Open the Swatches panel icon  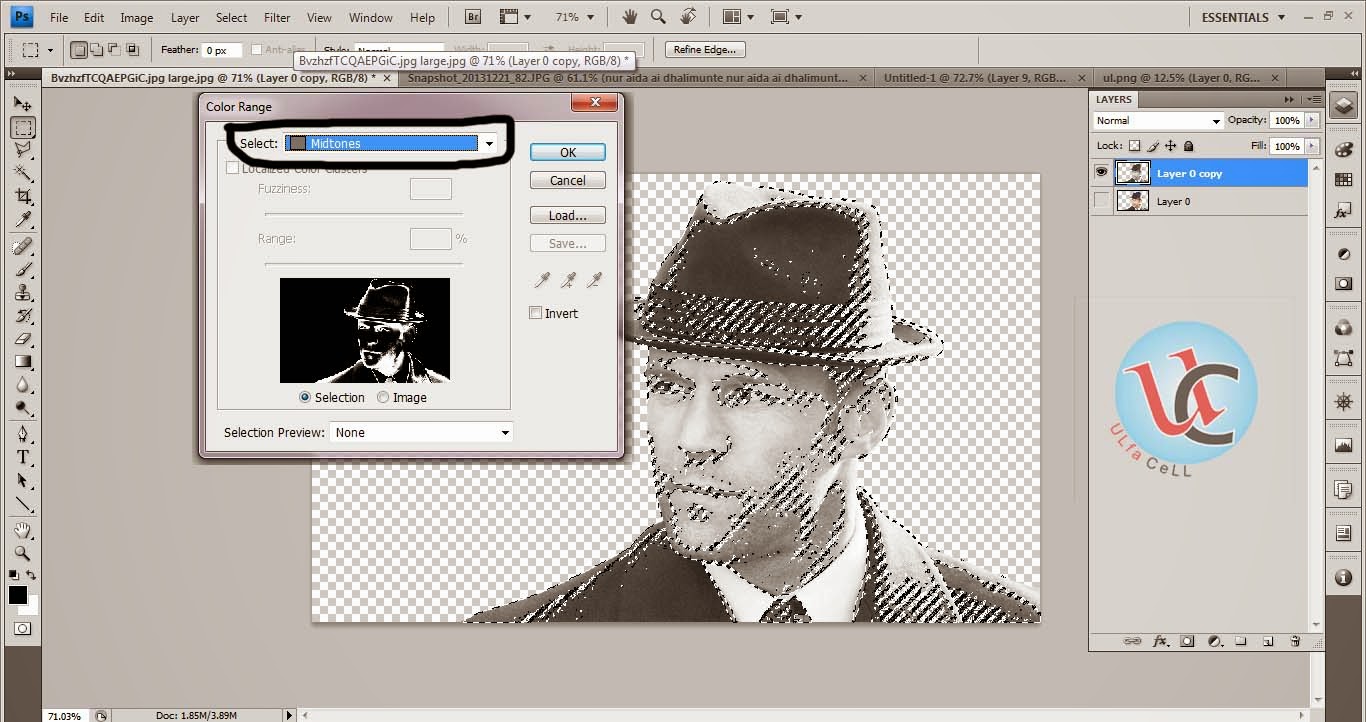pyautogui.click(x=1344, y=180)
